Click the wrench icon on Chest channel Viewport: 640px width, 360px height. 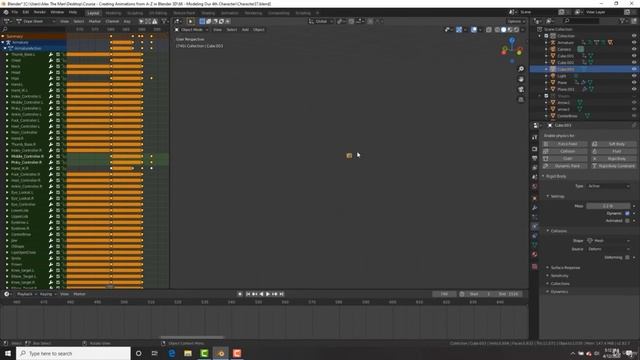tap(51, 60)
